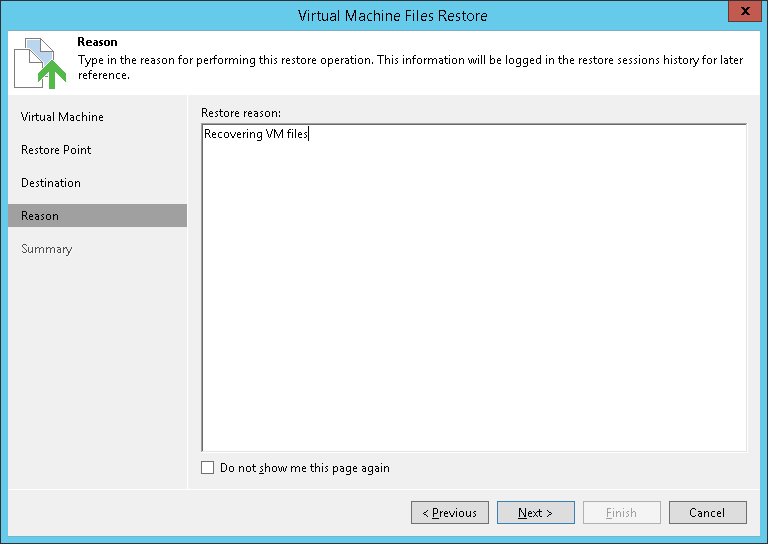The width and height of the screenshot is (768, 544).
Task: Switch to the Destination step
Action: 51,183
